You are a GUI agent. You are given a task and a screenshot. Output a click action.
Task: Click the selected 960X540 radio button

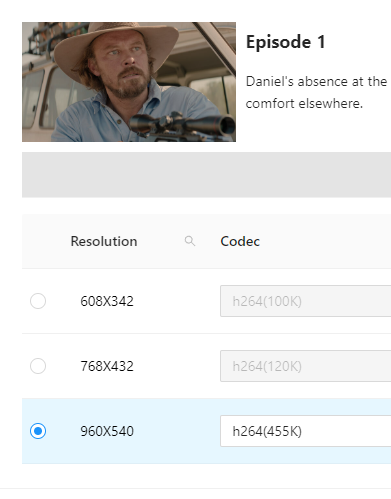(38, 431)
